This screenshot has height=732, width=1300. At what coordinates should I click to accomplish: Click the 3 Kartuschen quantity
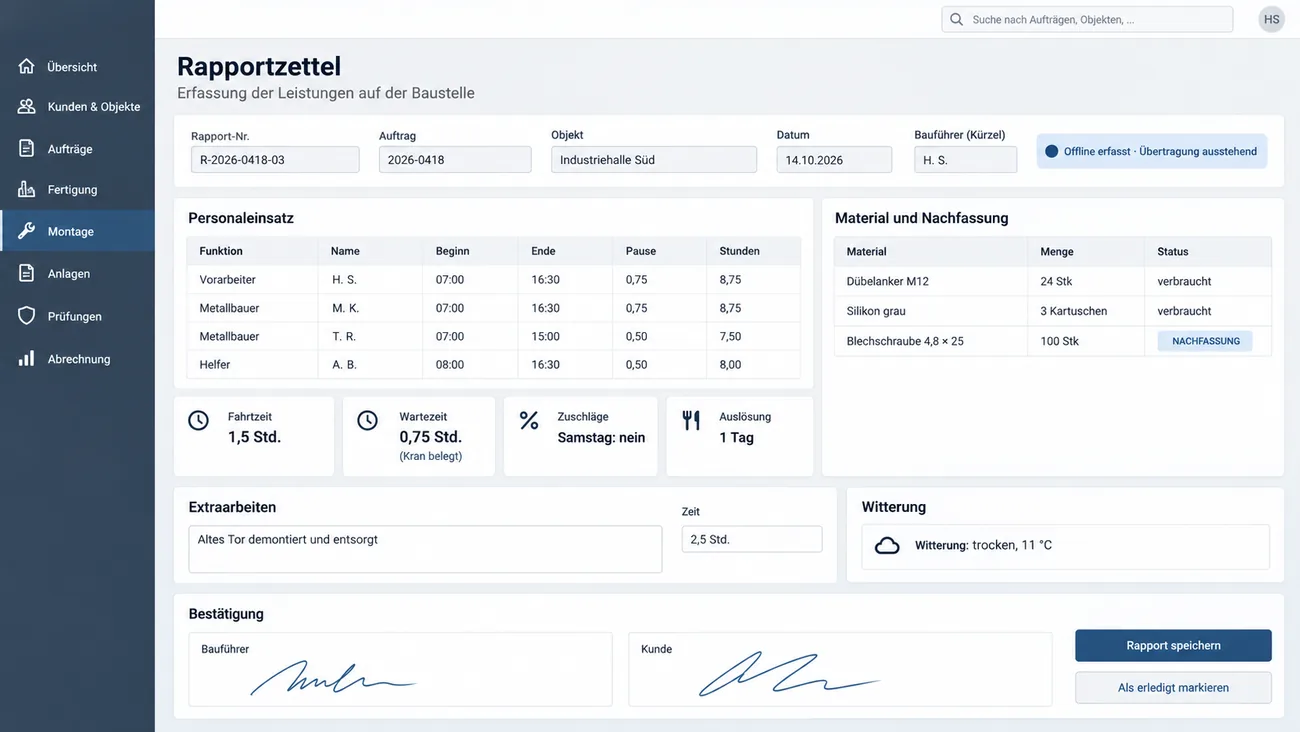point(1073,311)
